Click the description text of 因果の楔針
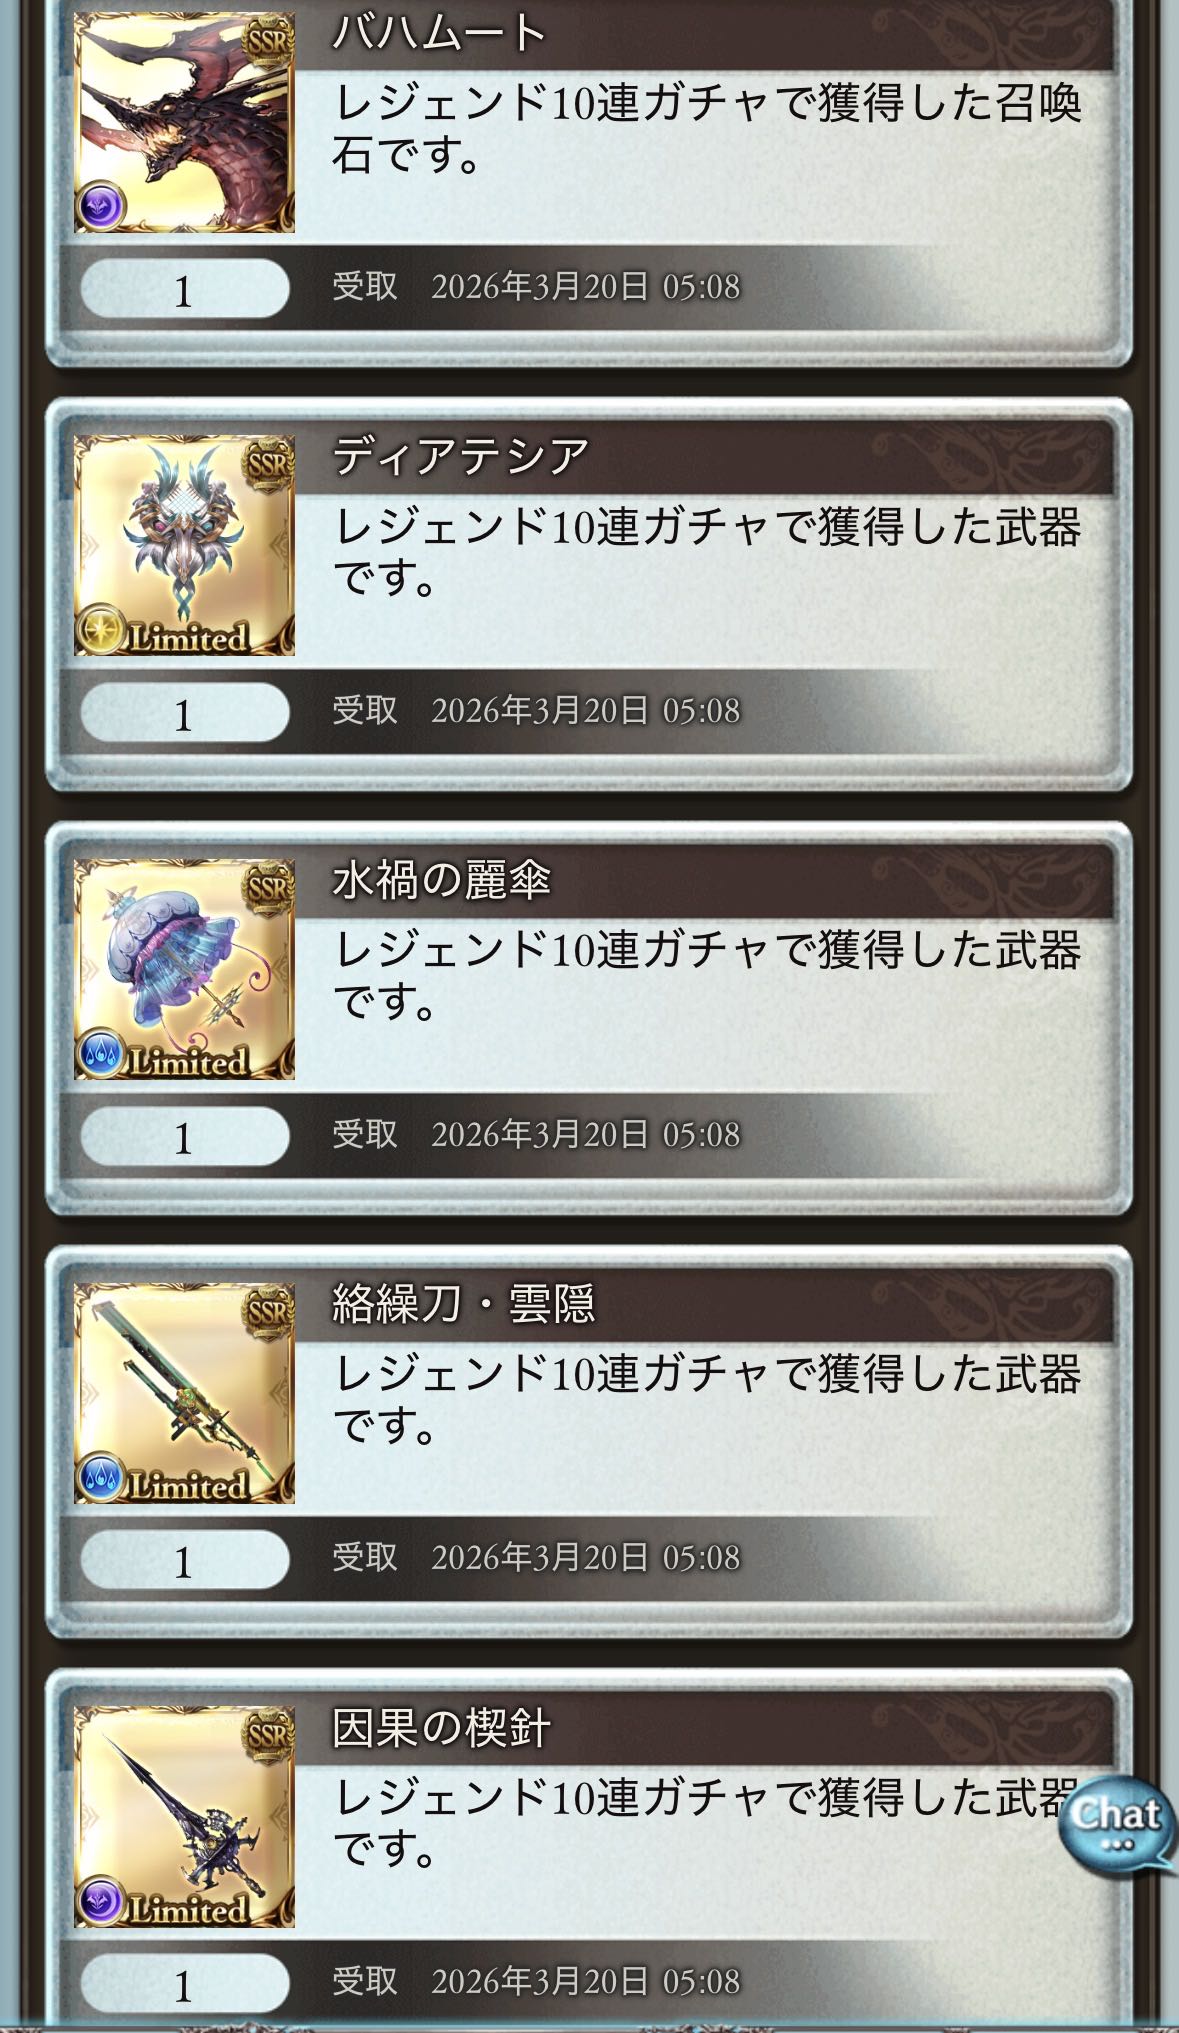 pos(706,1822)
